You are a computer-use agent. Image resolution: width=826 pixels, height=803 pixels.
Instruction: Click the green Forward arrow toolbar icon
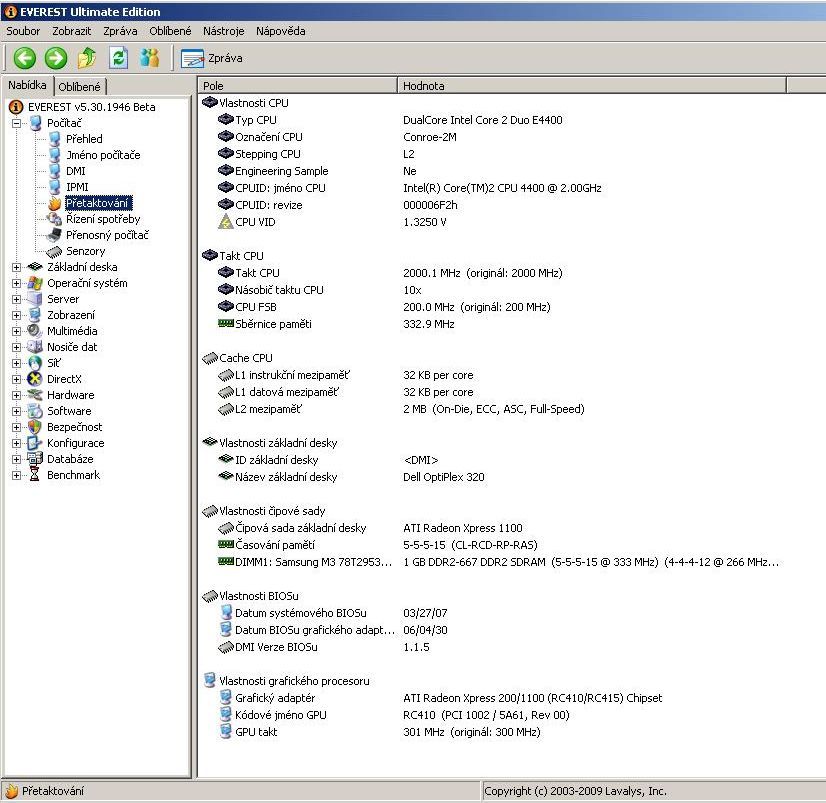pyautogui.click(x=55, y=58)
